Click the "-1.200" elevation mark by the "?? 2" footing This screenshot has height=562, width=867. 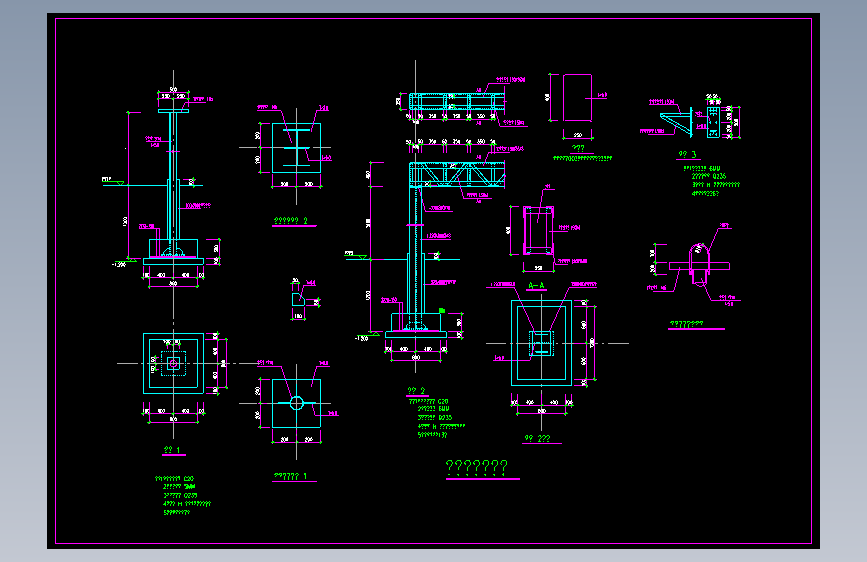361,338
